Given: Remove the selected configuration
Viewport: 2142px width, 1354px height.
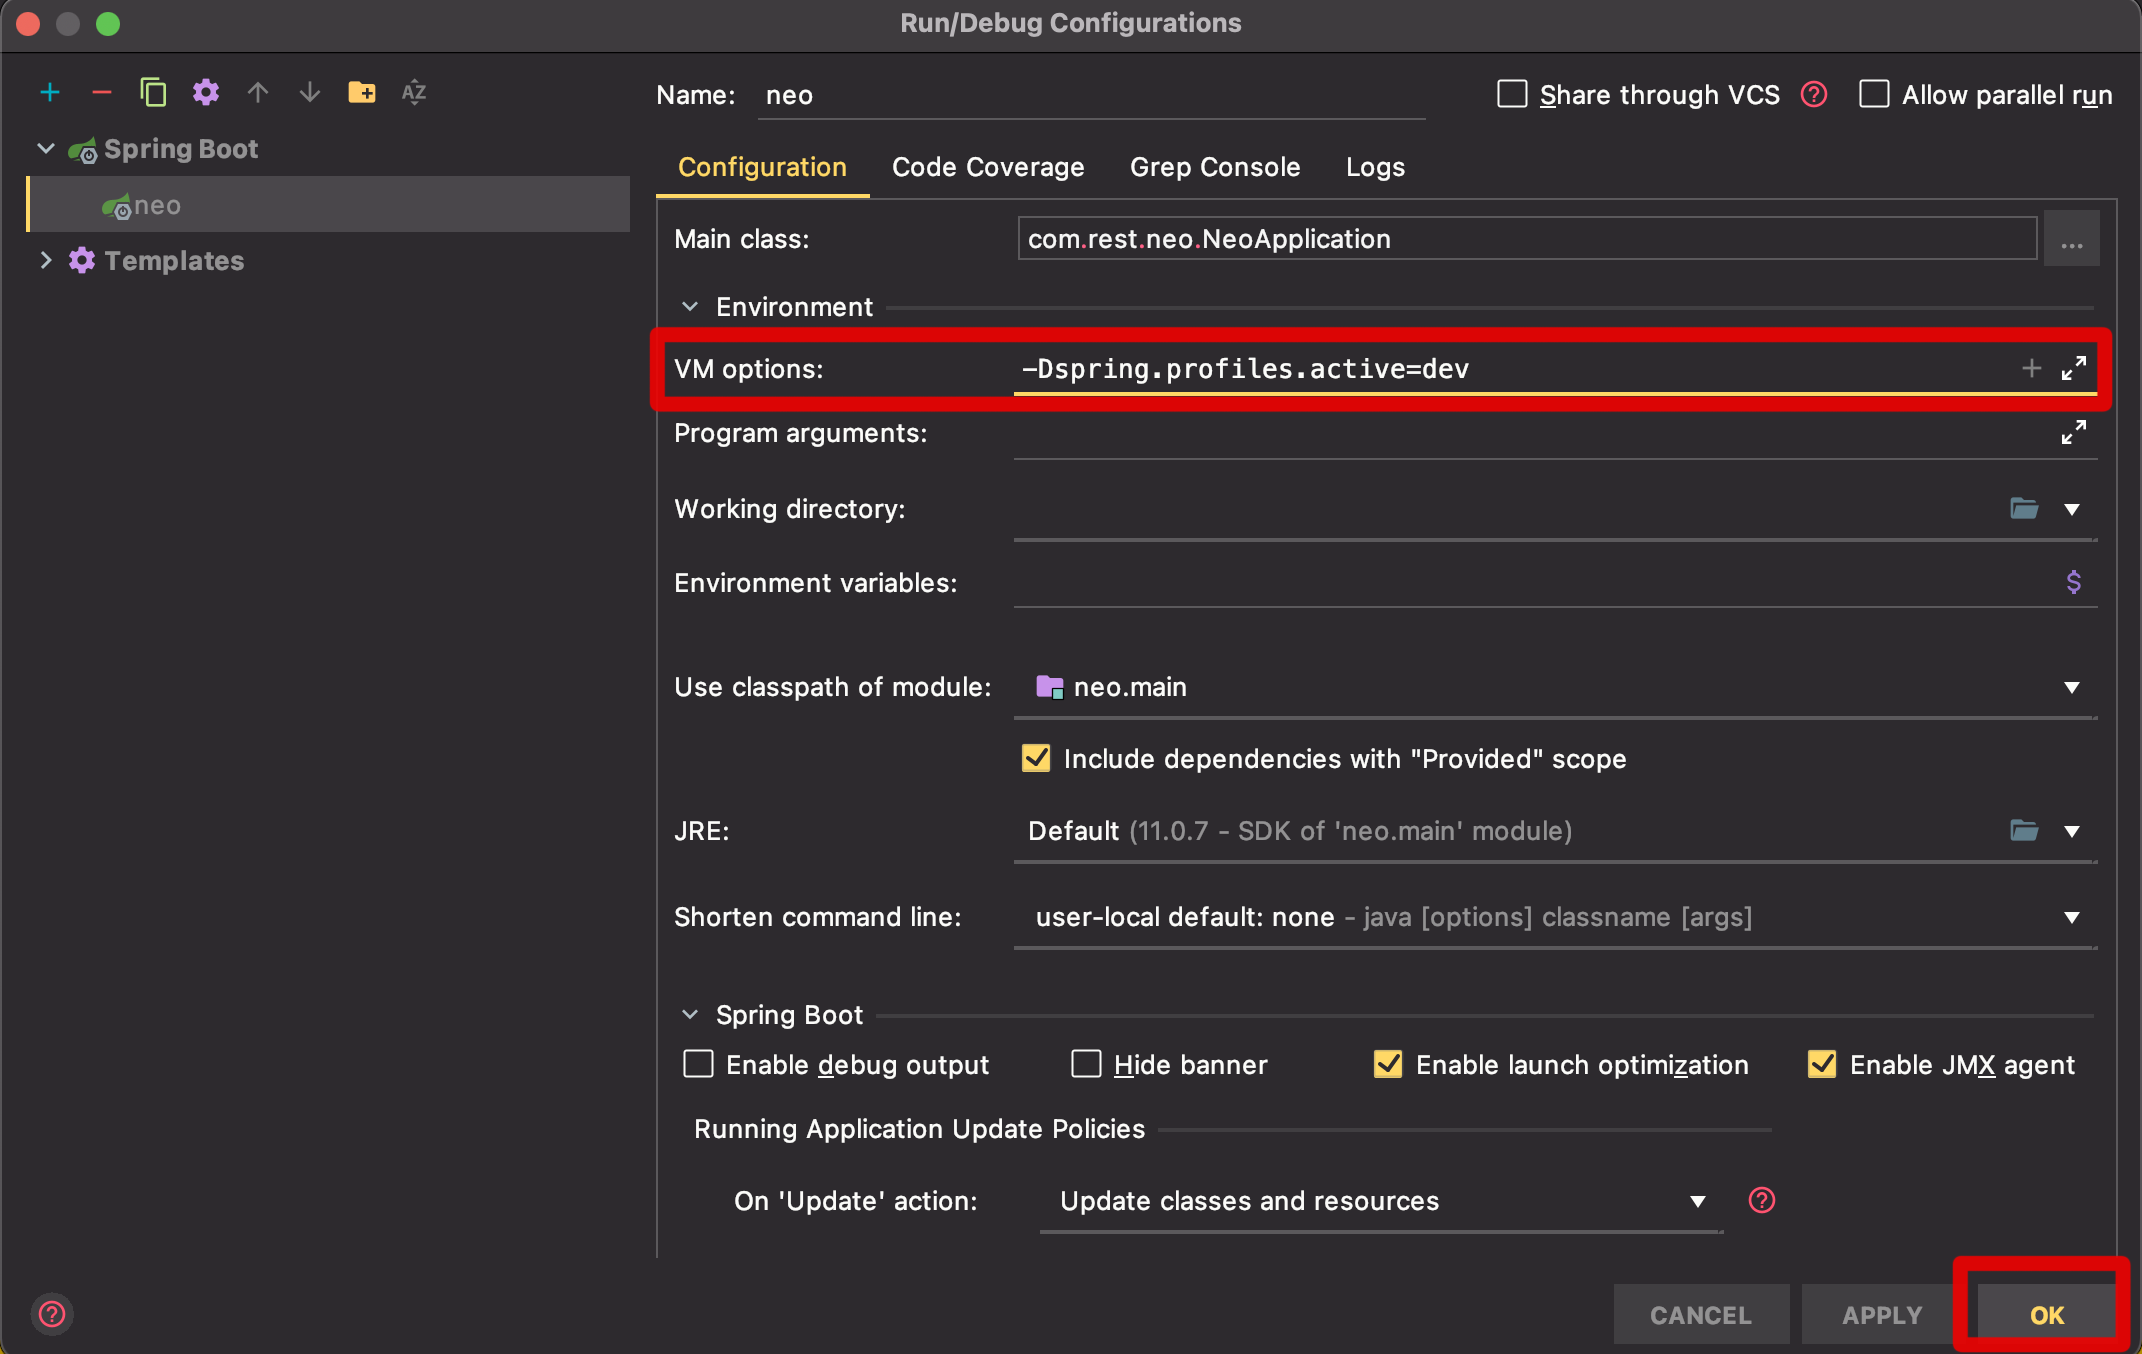Looking at the screenshot, I should (101, 92).
